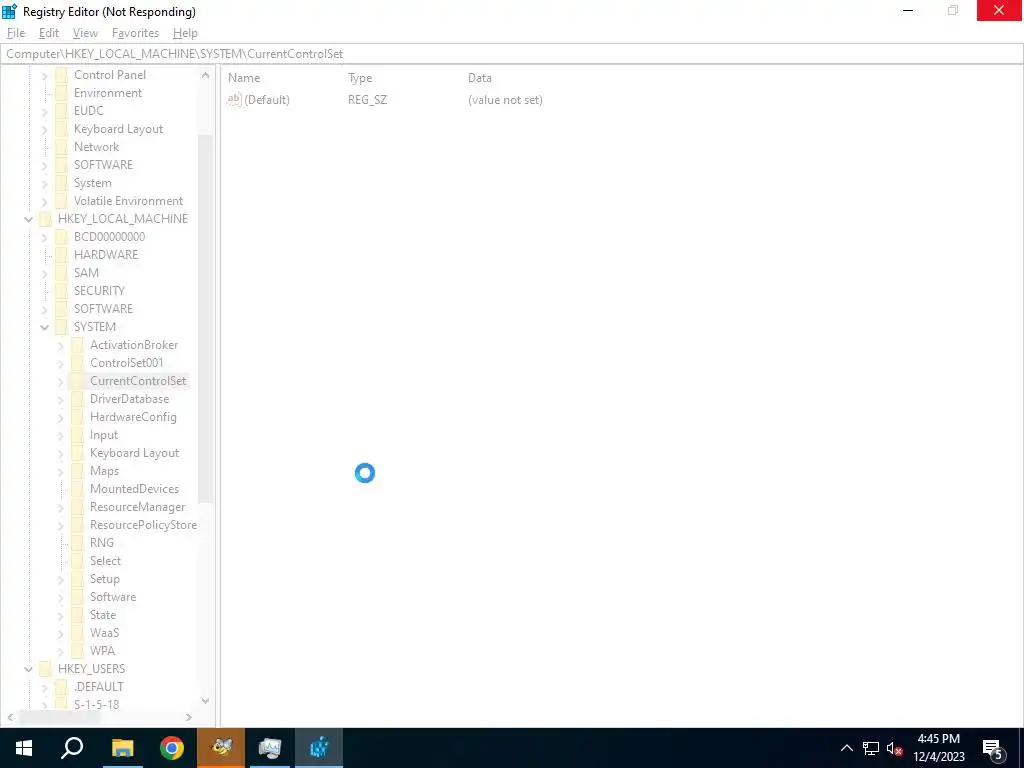
Task: Collapse the HKEY_LOCAL_MACHINE node
Action: pyautogui.click(x=29, y=219)
